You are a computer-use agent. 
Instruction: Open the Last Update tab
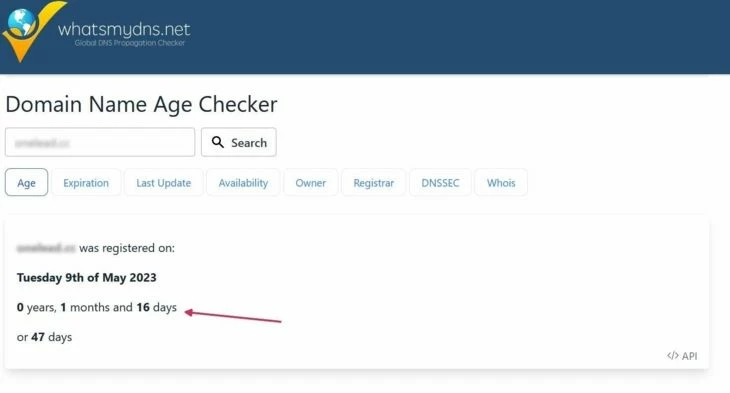[163, 183]
